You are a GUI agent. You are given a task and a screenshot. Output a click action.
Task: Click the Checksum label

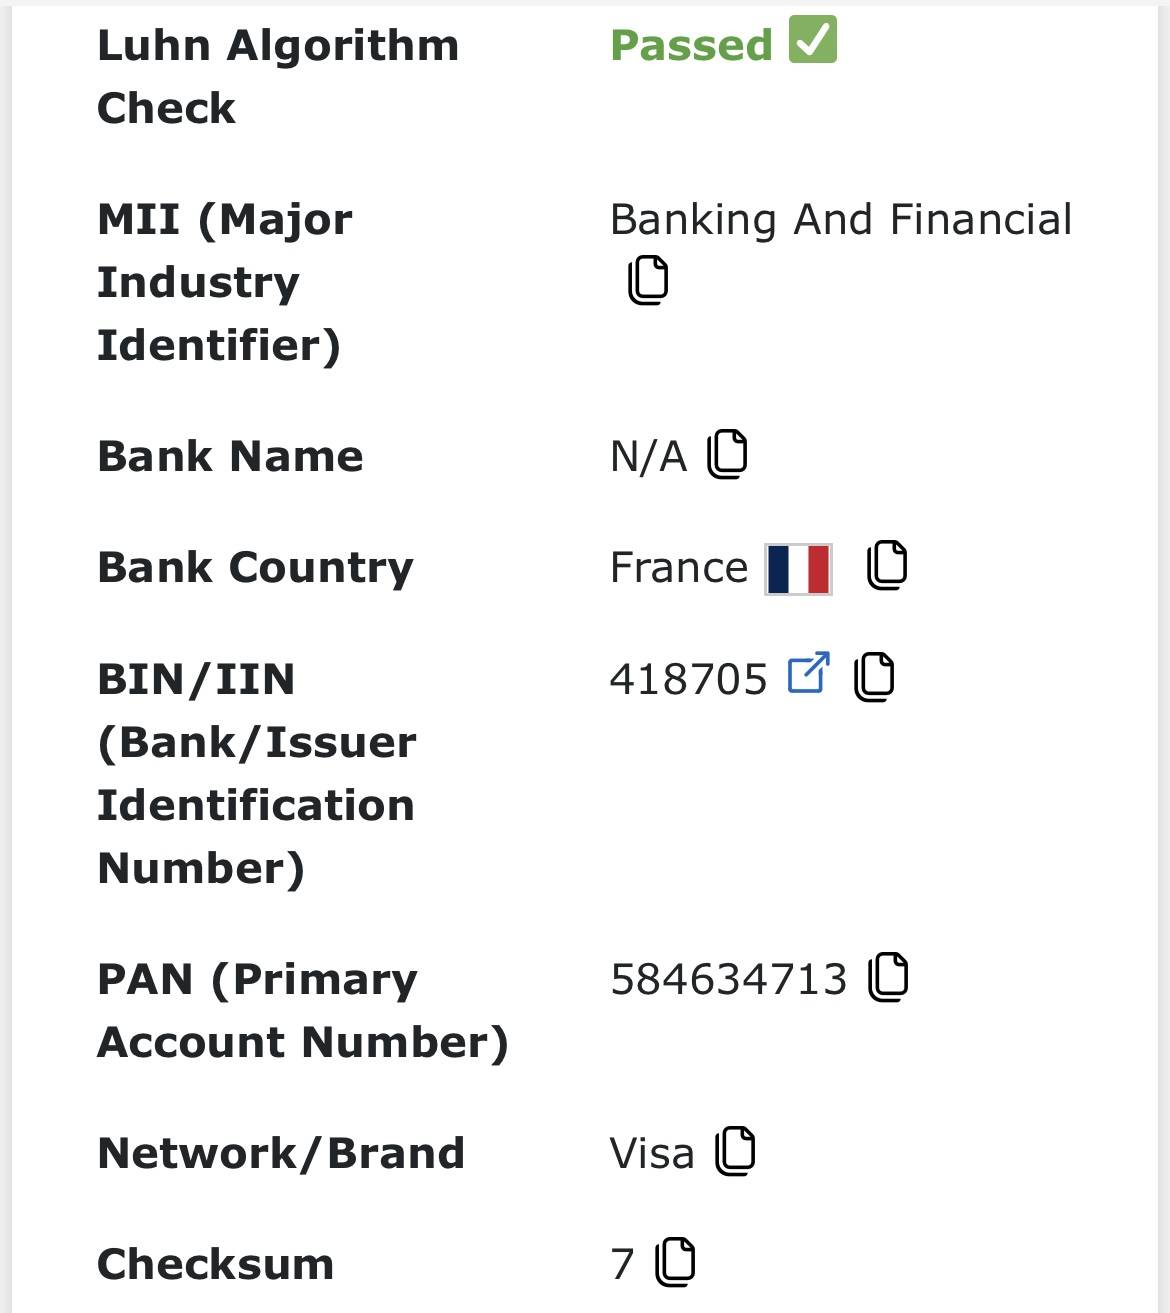point(215,1264)
